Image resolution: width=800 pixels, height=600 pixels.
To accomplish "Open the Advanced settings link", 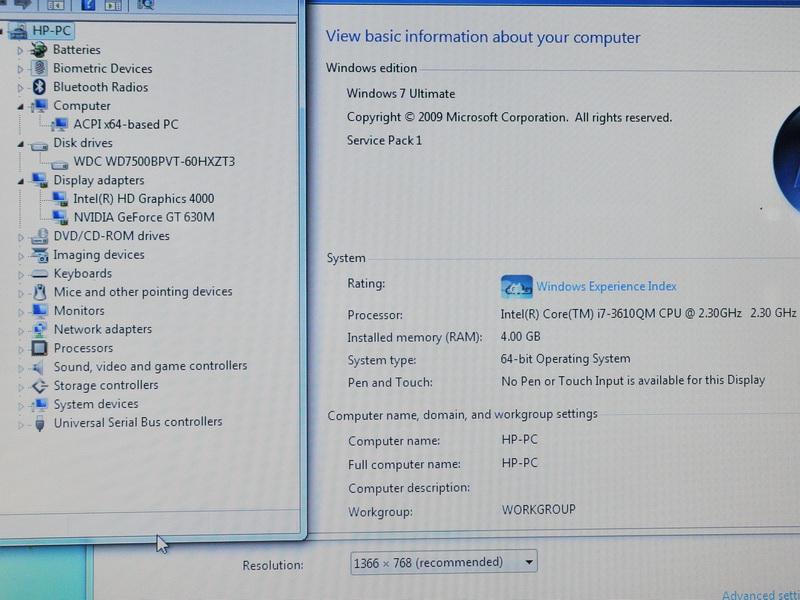I will pos(761,594).
